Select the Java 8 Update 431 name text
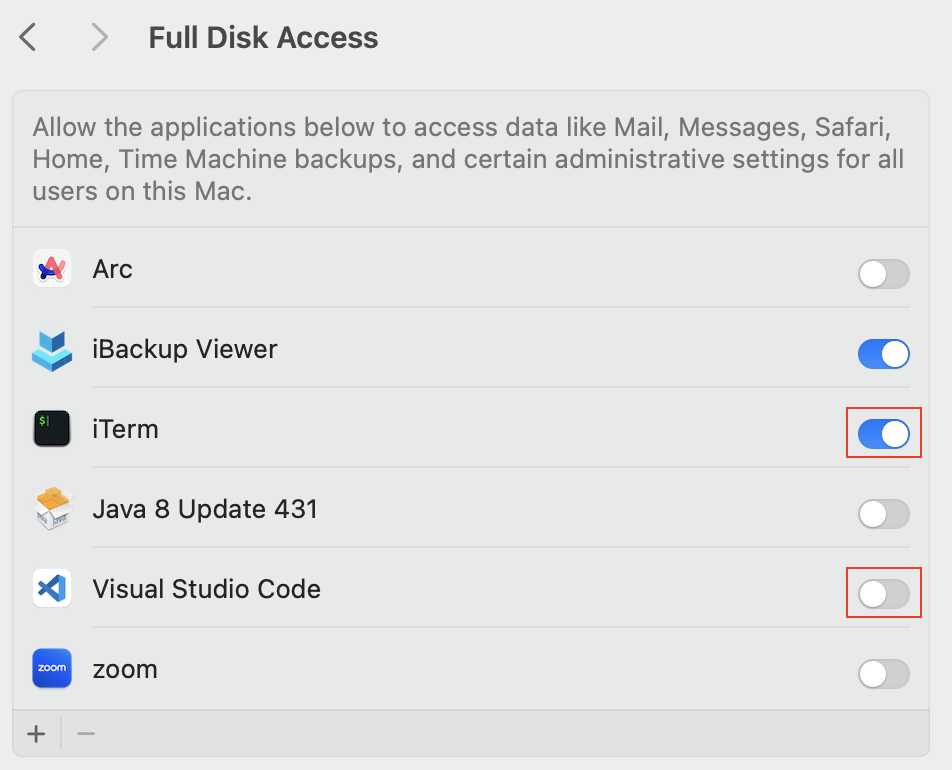952x770 pixels. point(205,509)
